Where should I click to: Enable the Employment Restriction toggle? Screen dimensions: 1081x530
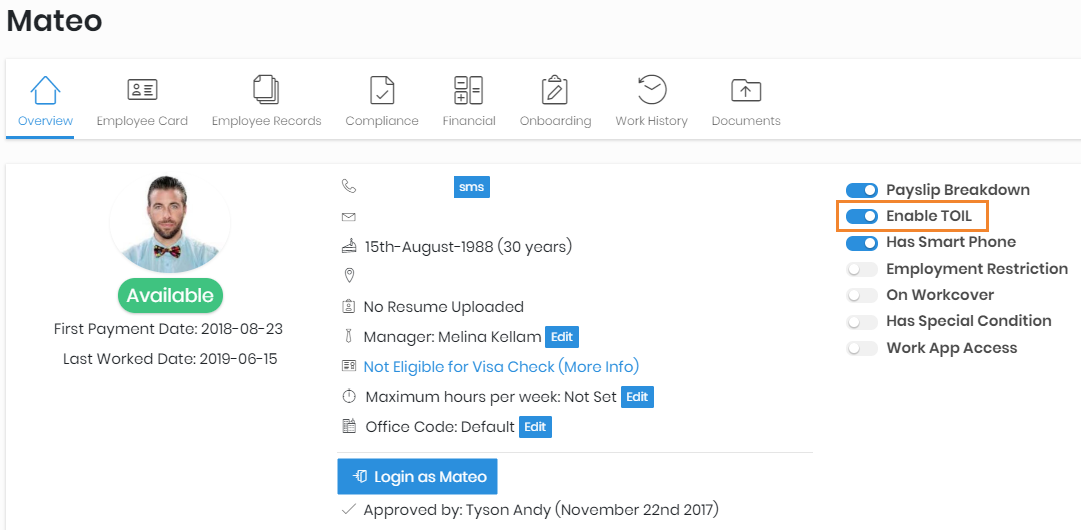861,269
